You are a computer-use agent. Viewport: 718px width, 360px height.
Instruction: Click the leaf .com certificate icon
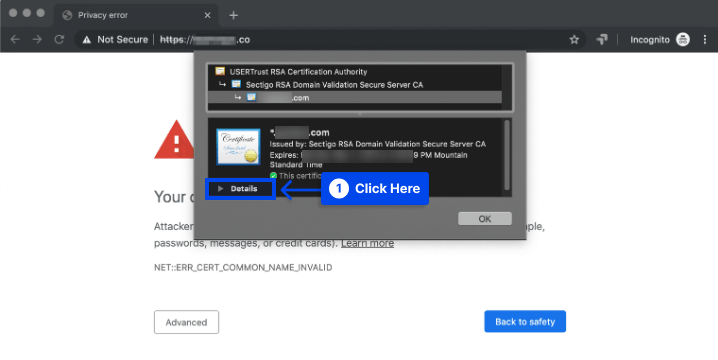tap(251, 97)
